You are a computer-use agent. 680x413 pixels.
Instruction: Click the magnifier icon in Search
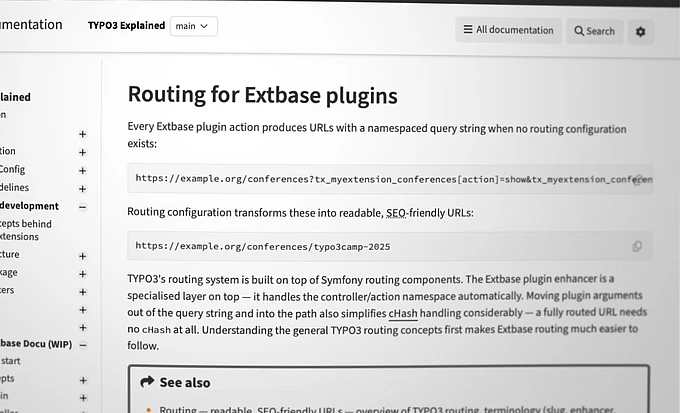coord(579,31)
